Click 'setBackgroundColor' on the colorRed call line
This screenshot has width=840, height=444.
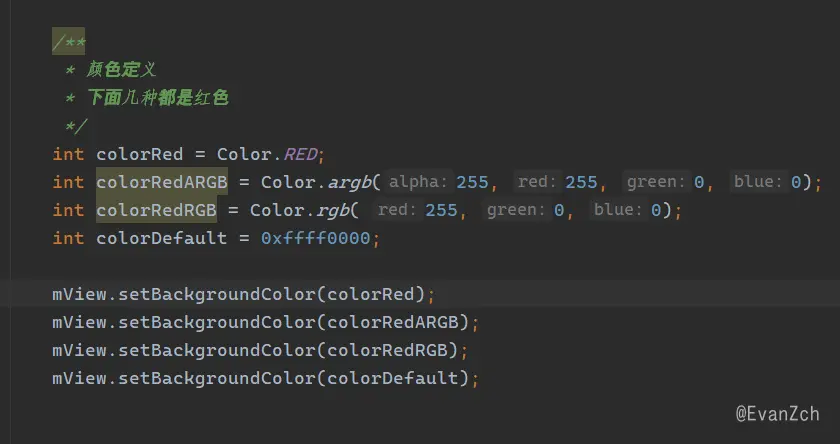point(216,295)
